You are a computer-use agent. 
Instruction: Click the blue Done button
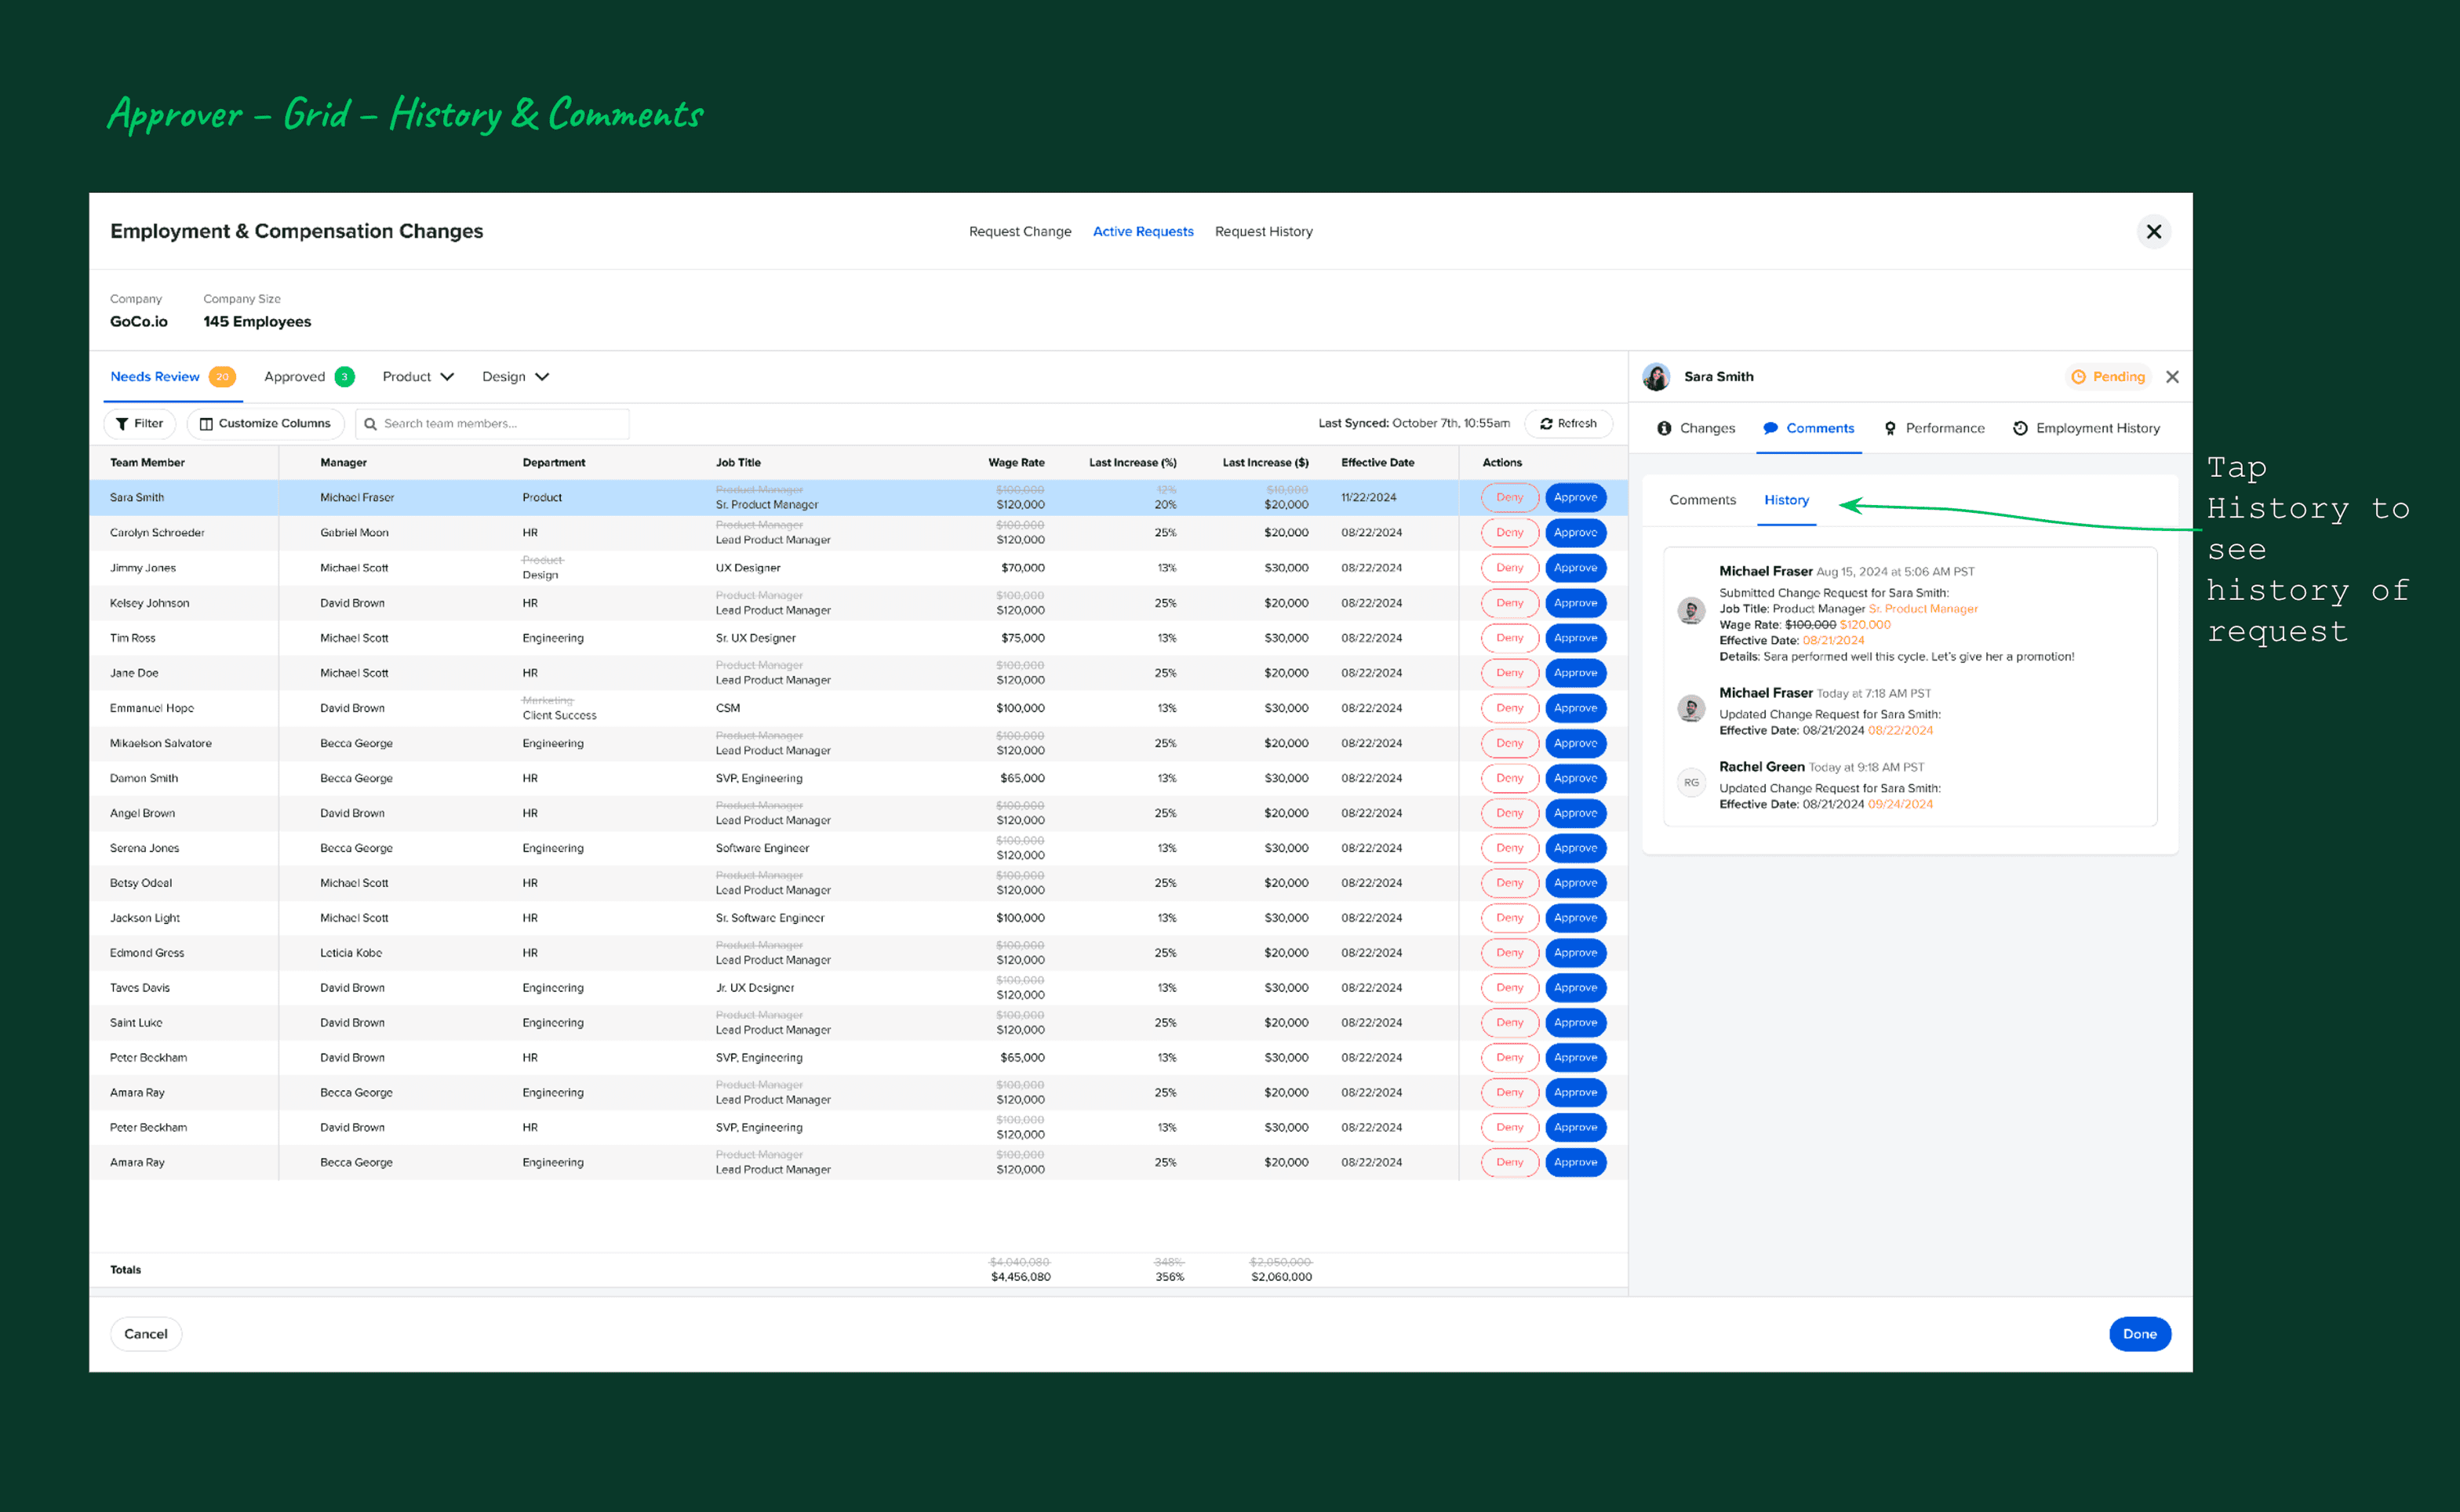pos(2139,1334)
